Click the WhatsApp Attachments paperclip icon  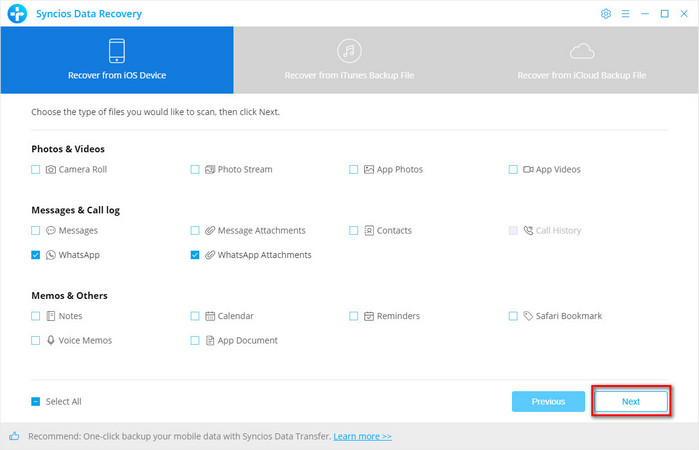click(210, 255)
